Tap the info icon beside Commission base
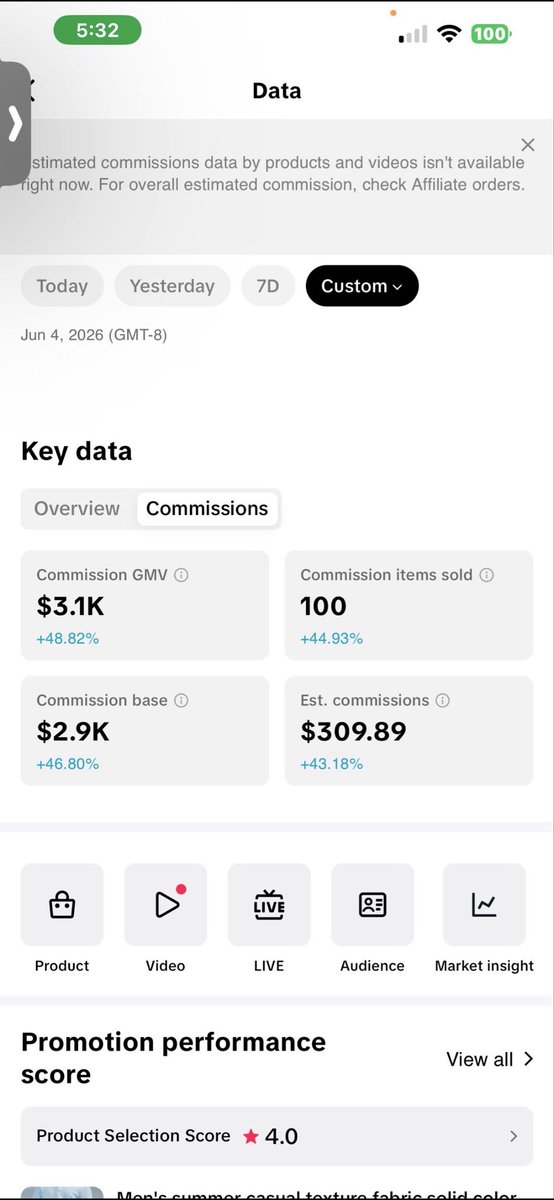The height and width of the screenshot is (1200, 554). point(181,701)
